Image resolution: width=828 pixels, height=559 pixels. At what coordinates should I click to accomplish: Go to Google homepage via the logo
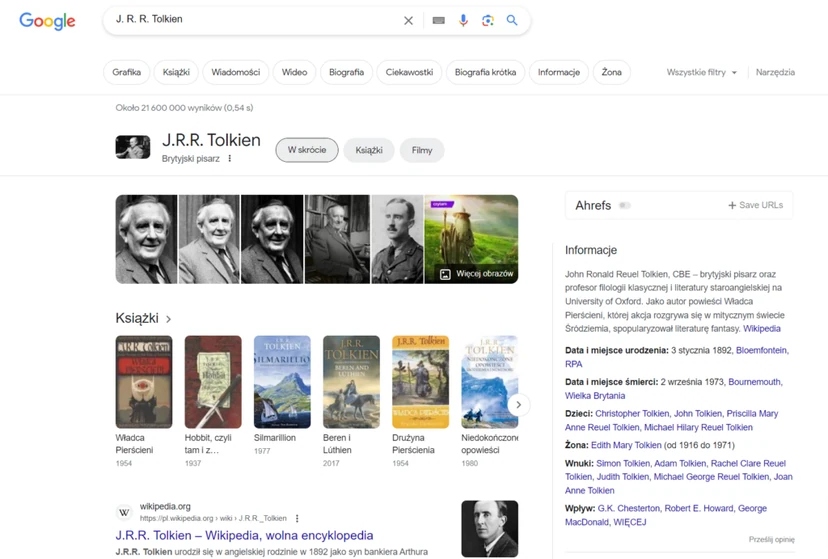(48, 21)
